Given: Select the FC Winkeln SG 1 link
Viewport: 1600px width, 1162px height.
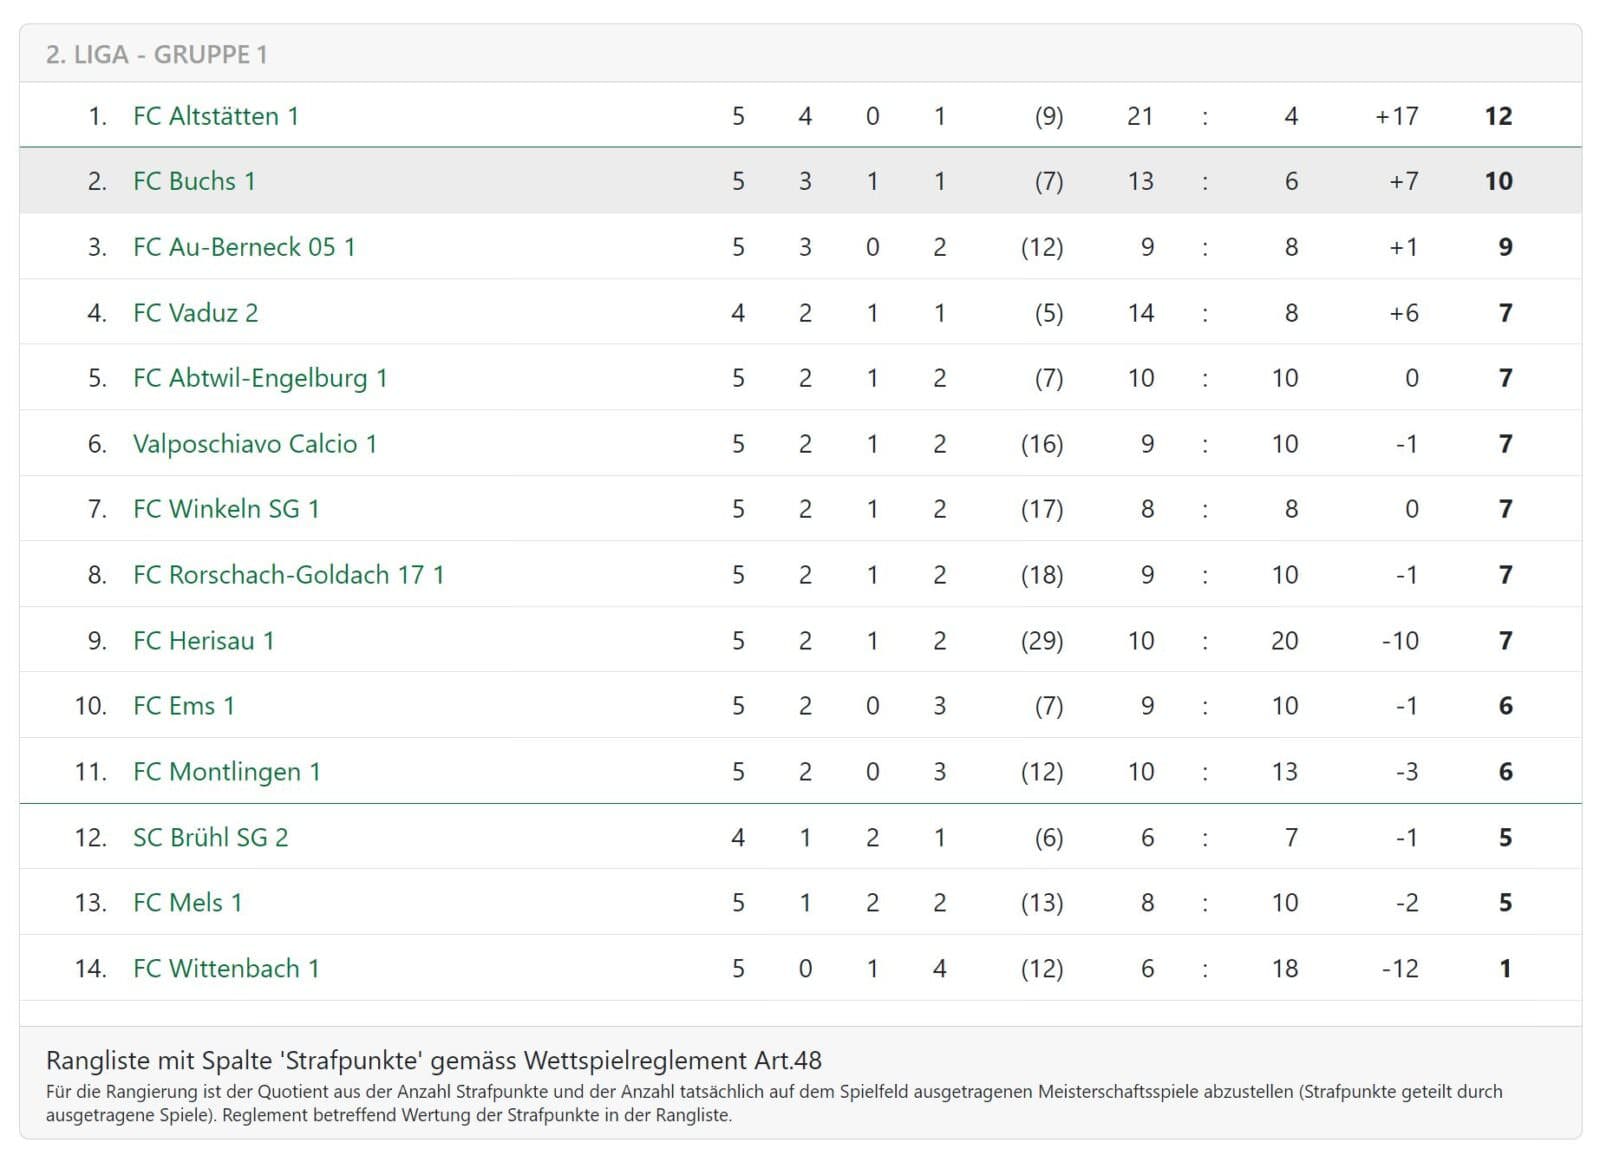Looking at the screenshot, I should coord(226,509).
